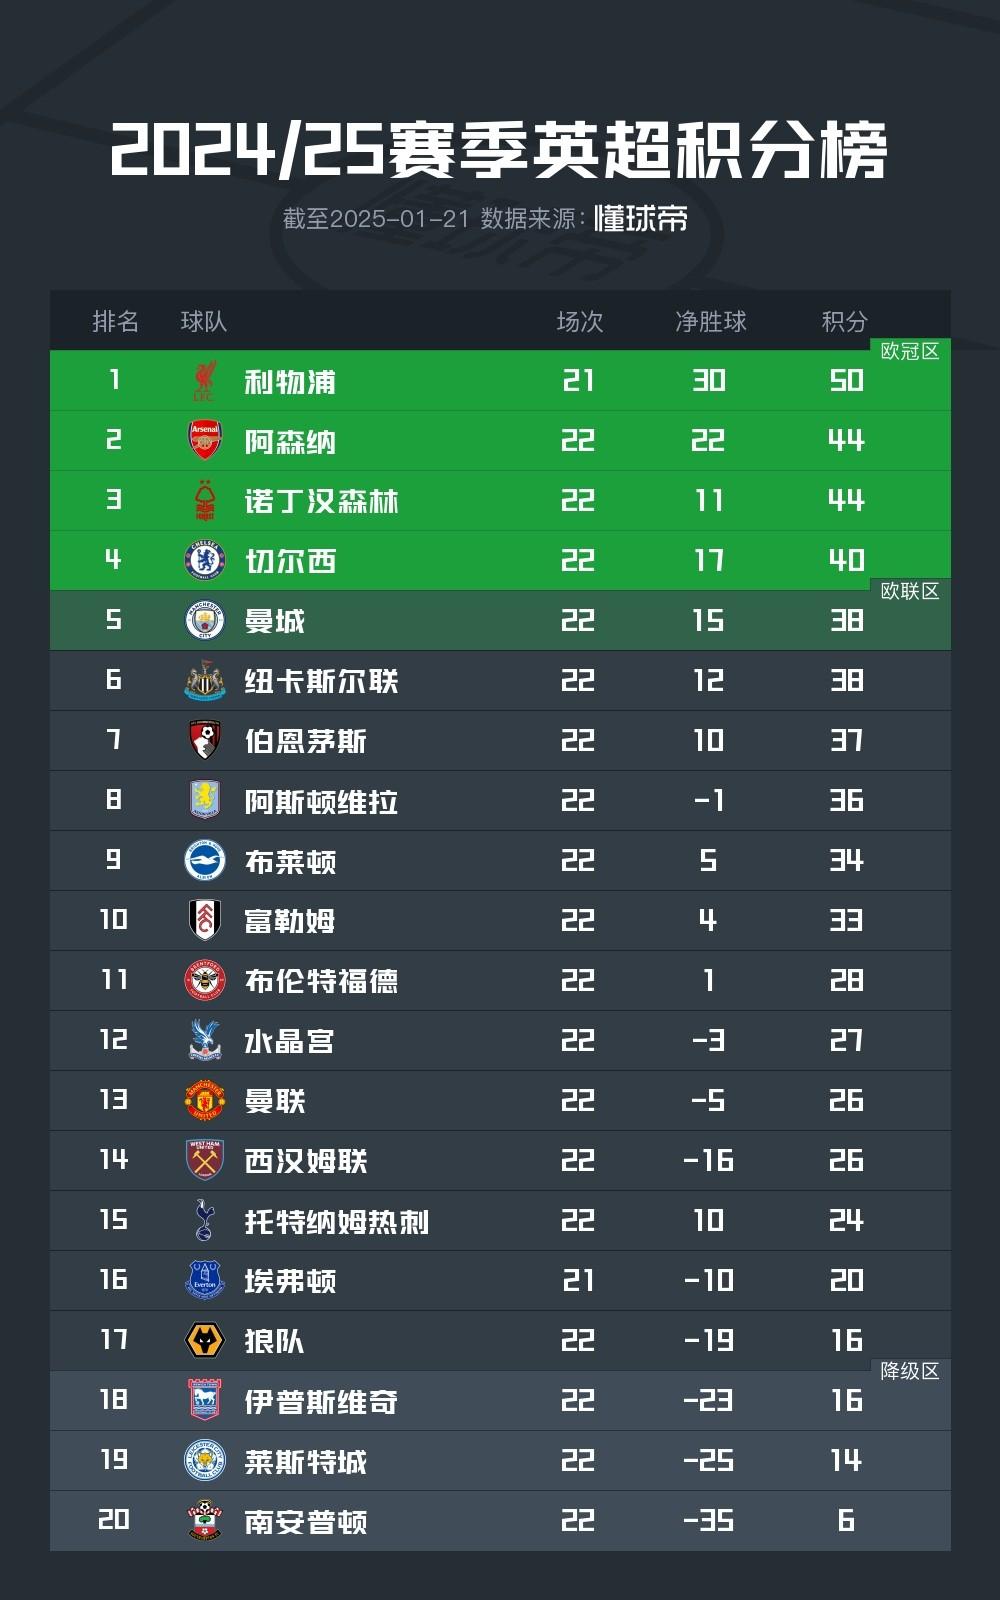Viewport: 1000px width, 1600px height.
Task: Click the Chelsea club crest icon
Action: [204, 561]
